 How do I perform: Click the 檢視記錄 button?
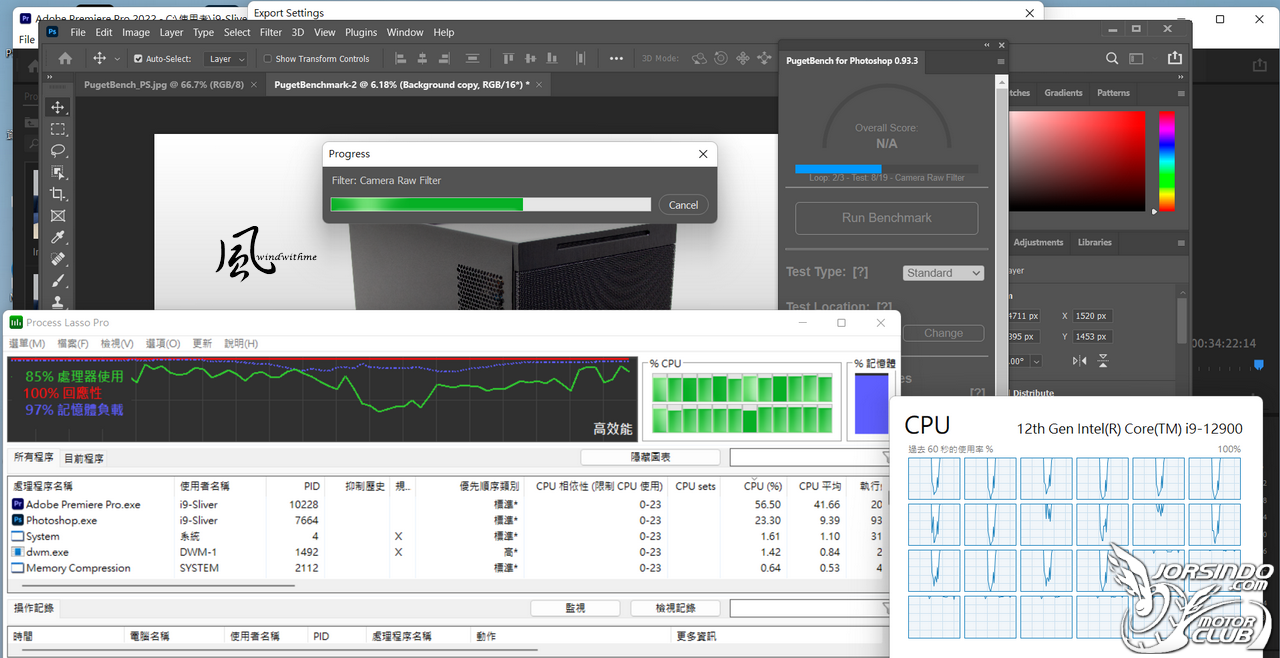pos(675,608)
